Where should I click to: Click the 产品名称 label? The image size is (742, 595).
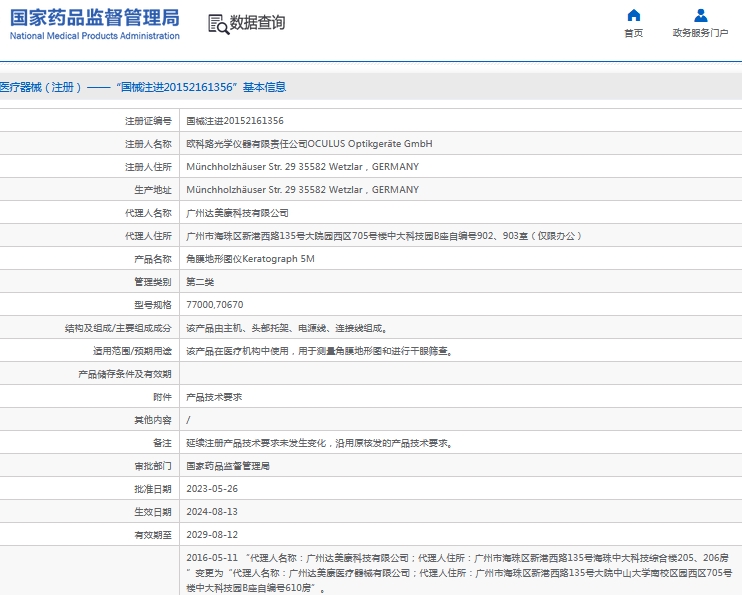153,259
